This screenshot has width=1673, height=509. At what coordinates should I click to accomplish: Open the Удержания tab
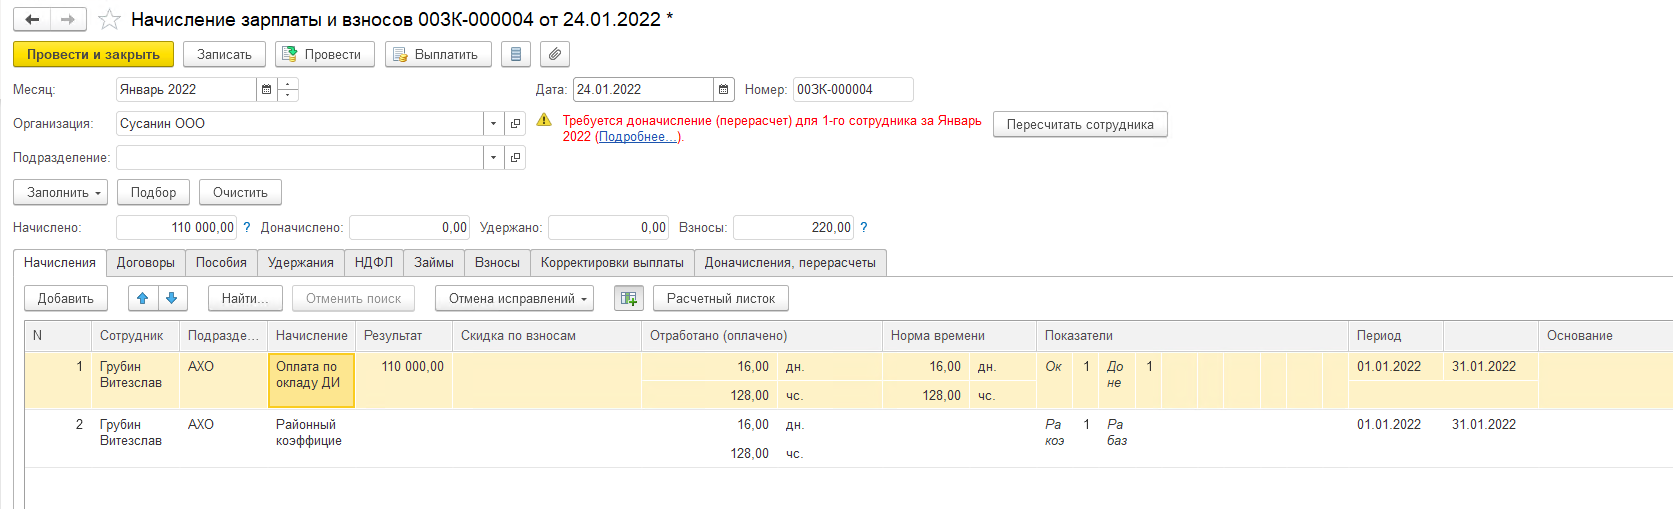(x=300, y=263)
